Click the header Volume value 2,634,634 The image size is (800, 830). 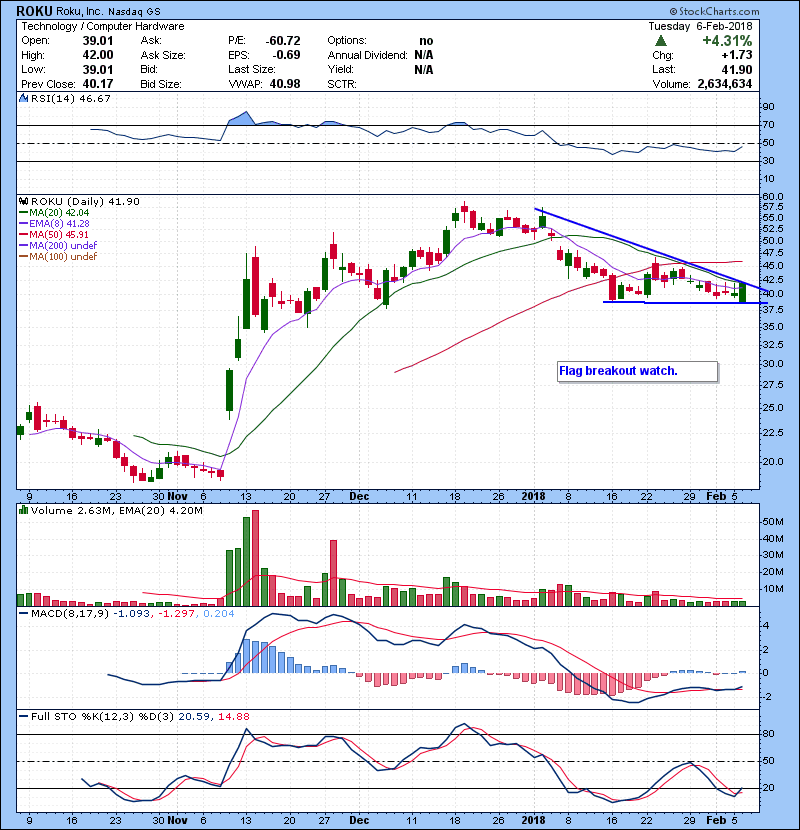[x=725, y=84]
